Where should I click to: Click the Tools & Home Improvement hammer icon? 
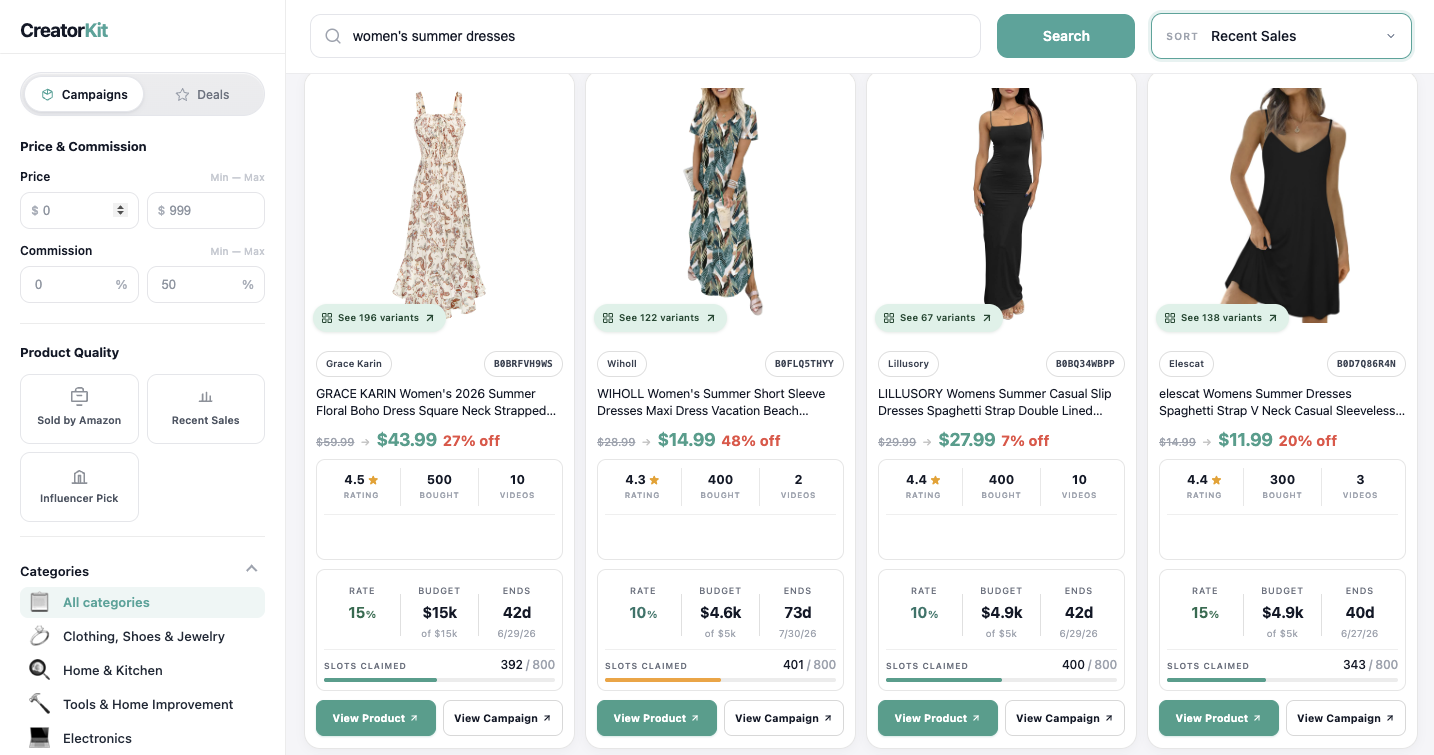tap(39, 704)
